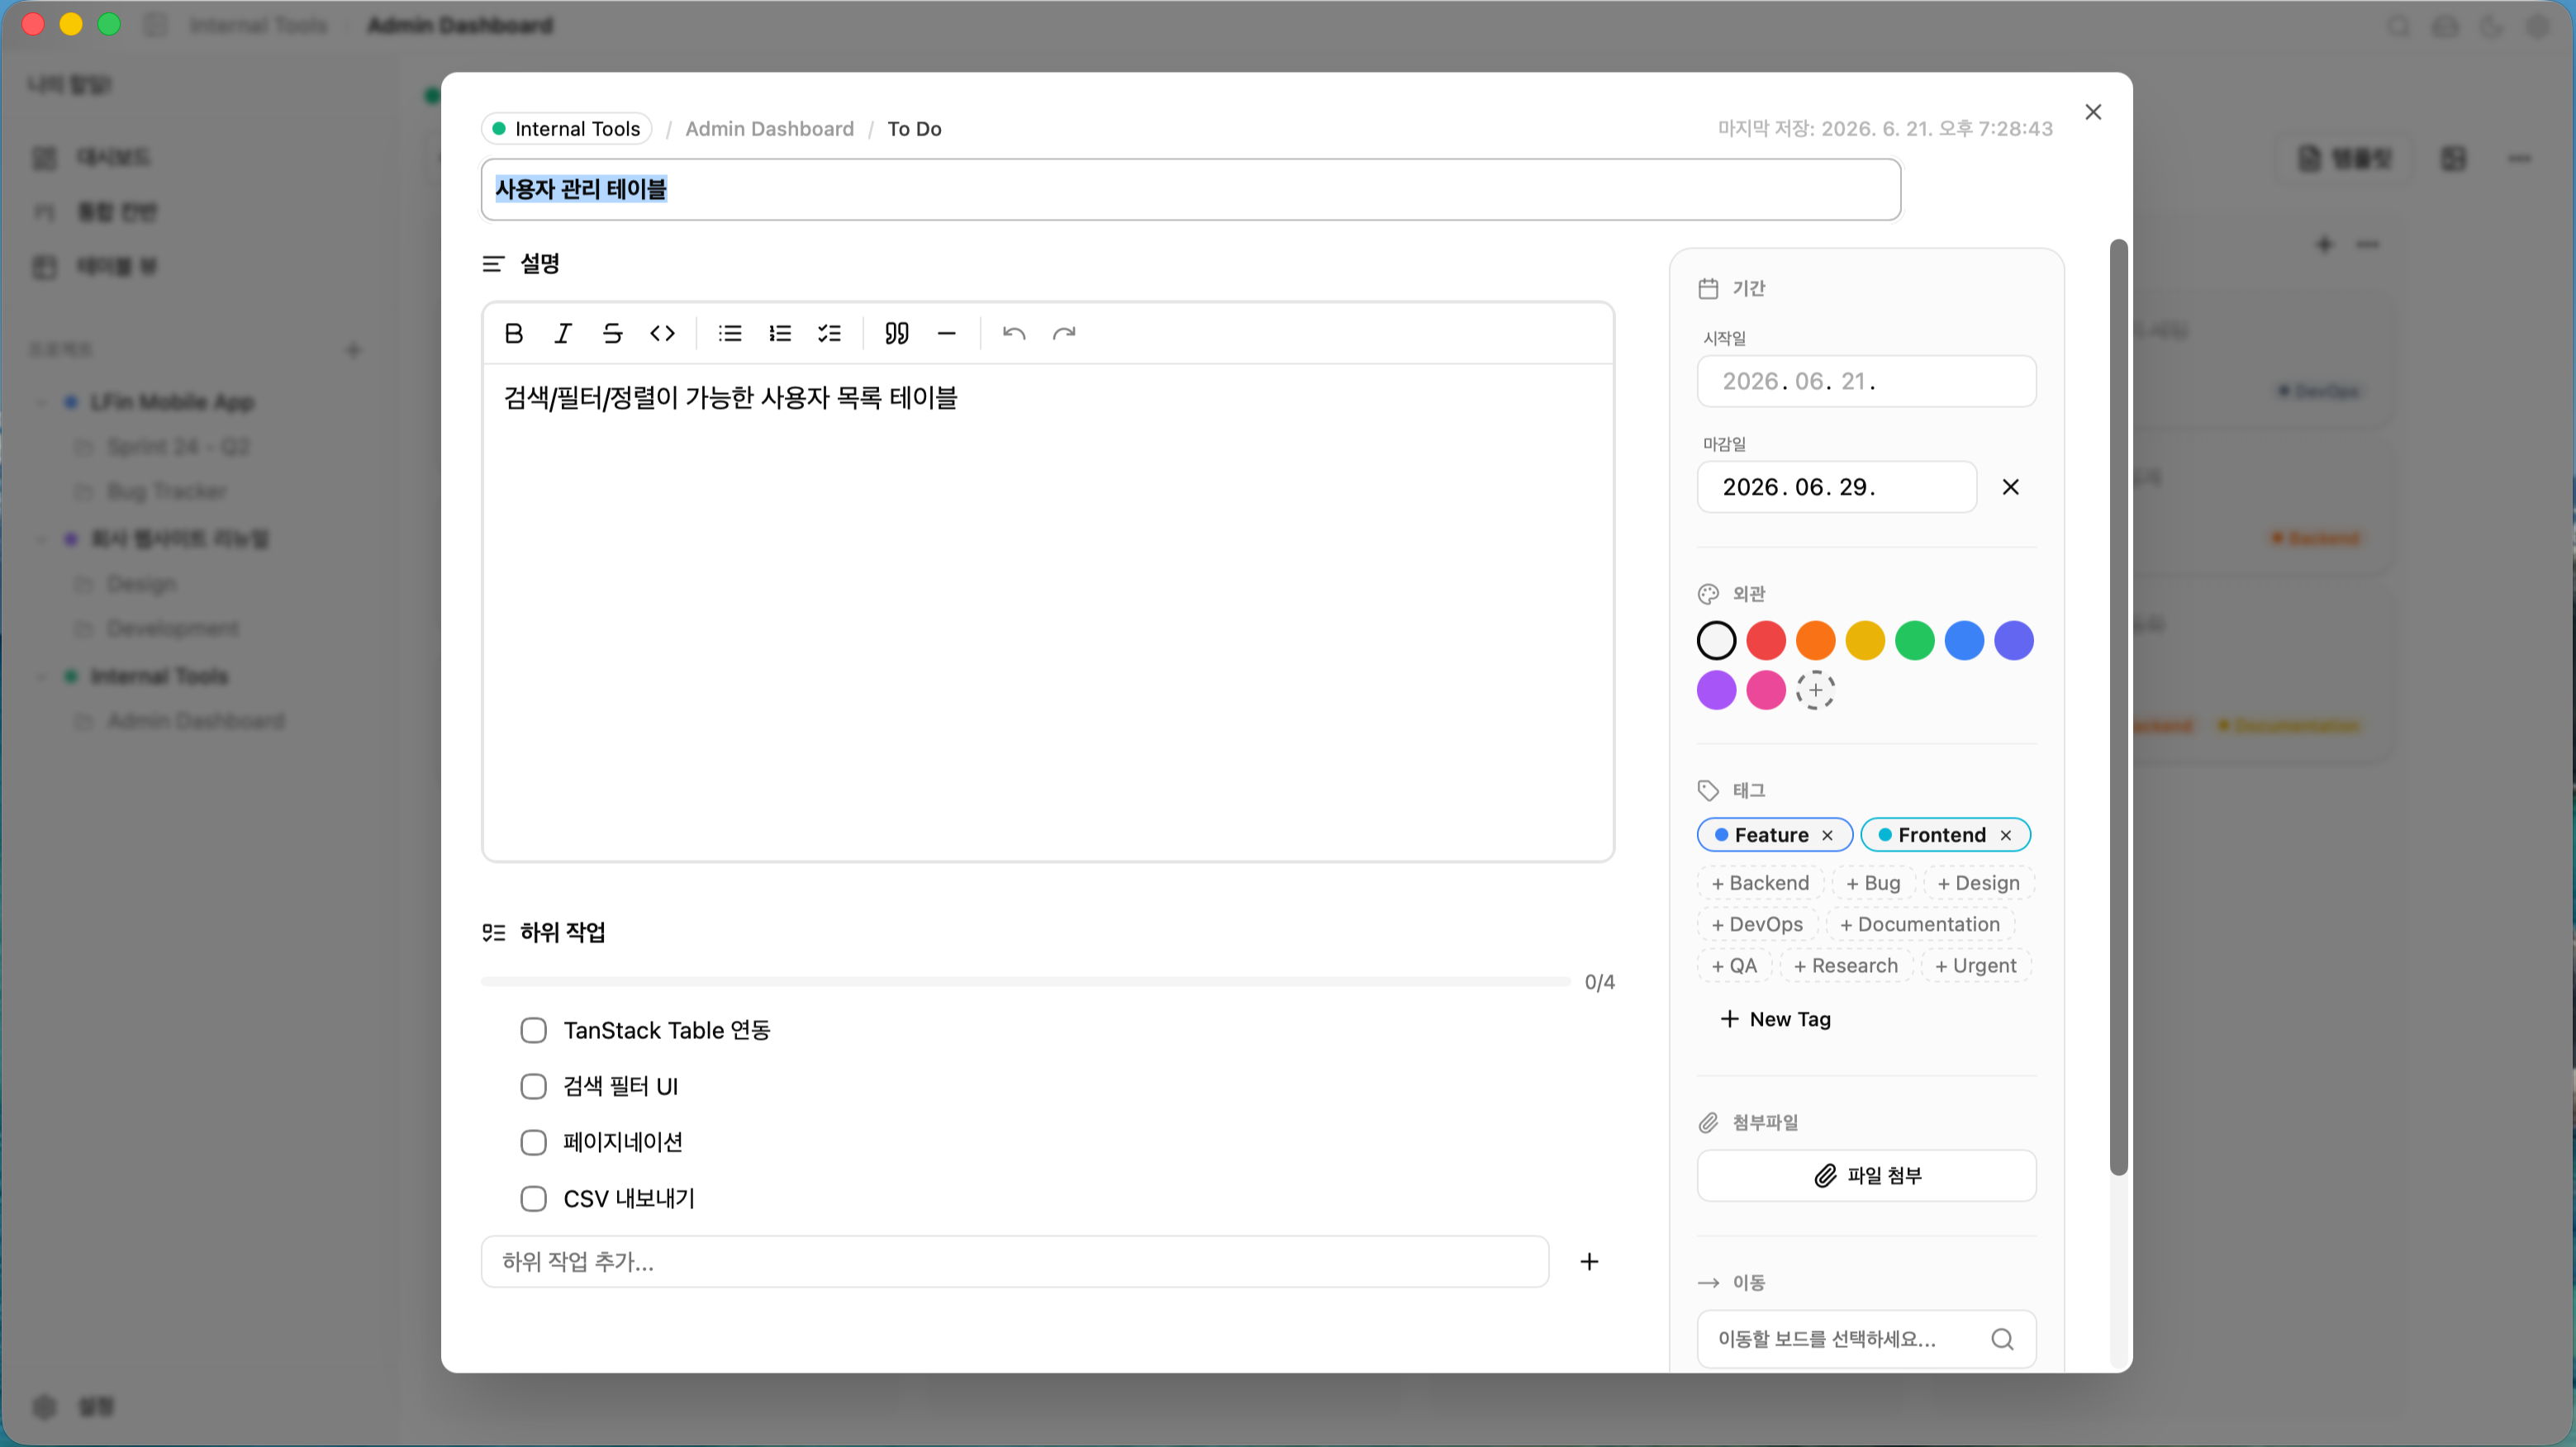2576x1447 pixels.
Task: Close the task detail dialog
Action: point(2093,112)
